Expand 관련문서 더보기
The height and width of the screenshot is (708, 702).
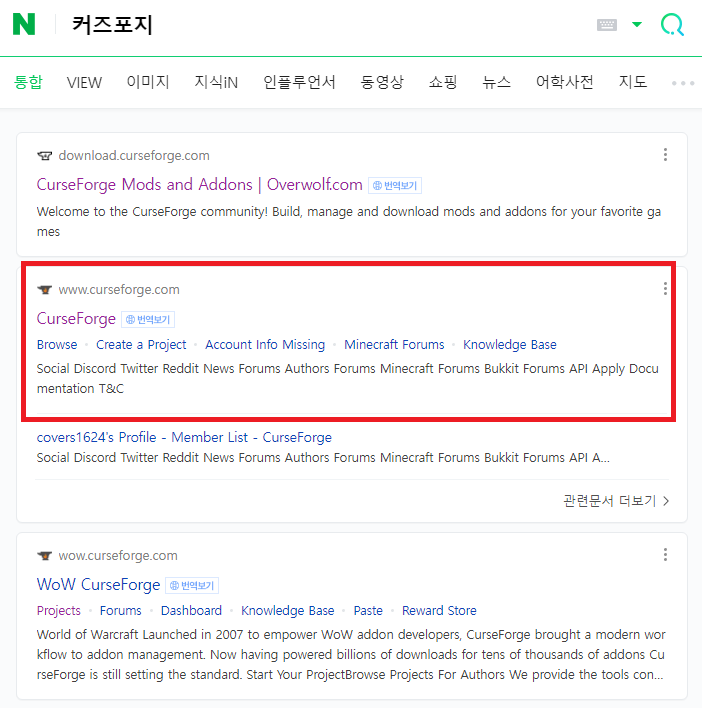[x=616, y=501]
